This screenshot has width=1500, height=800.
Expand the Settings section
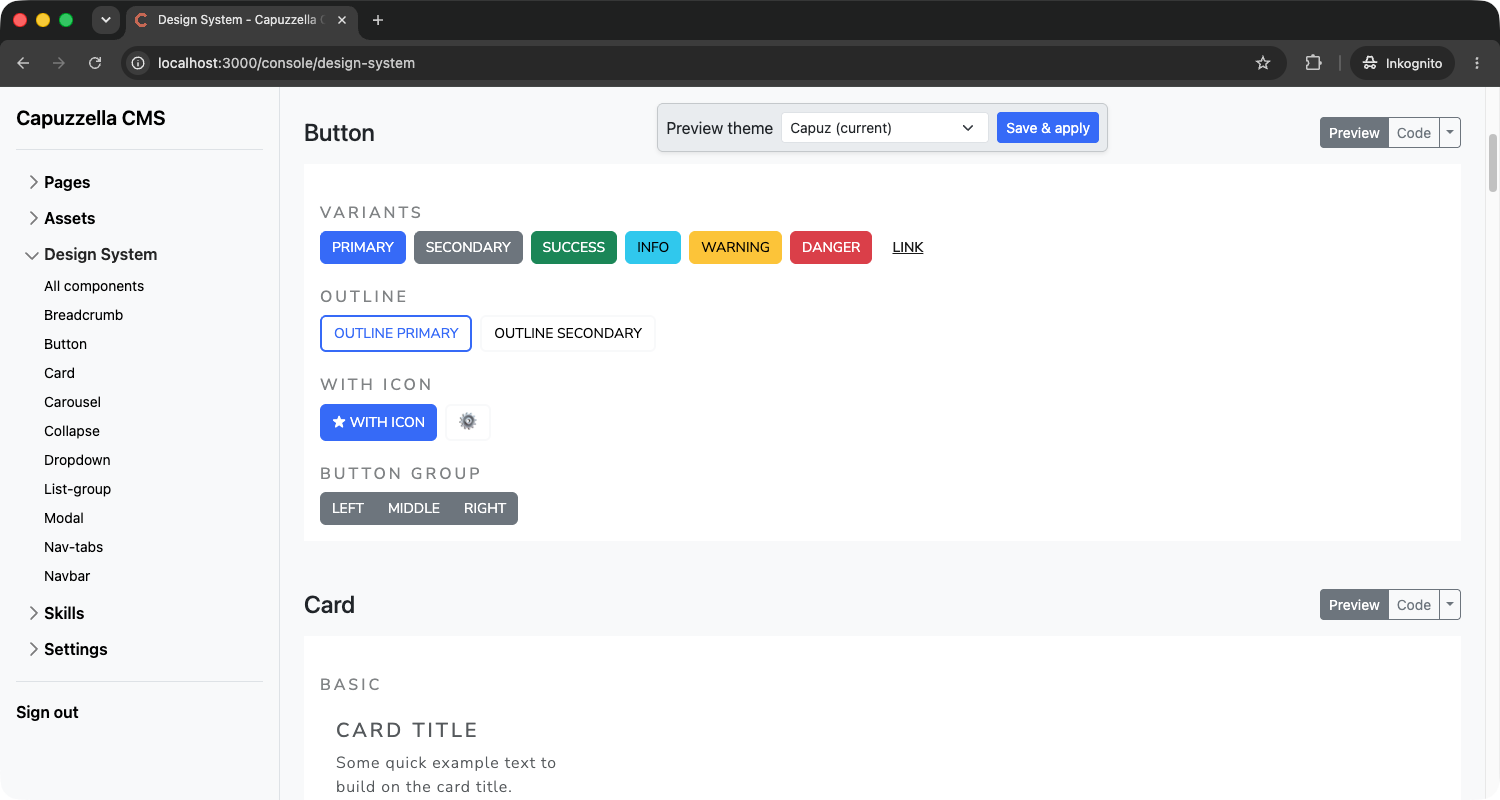34,649
